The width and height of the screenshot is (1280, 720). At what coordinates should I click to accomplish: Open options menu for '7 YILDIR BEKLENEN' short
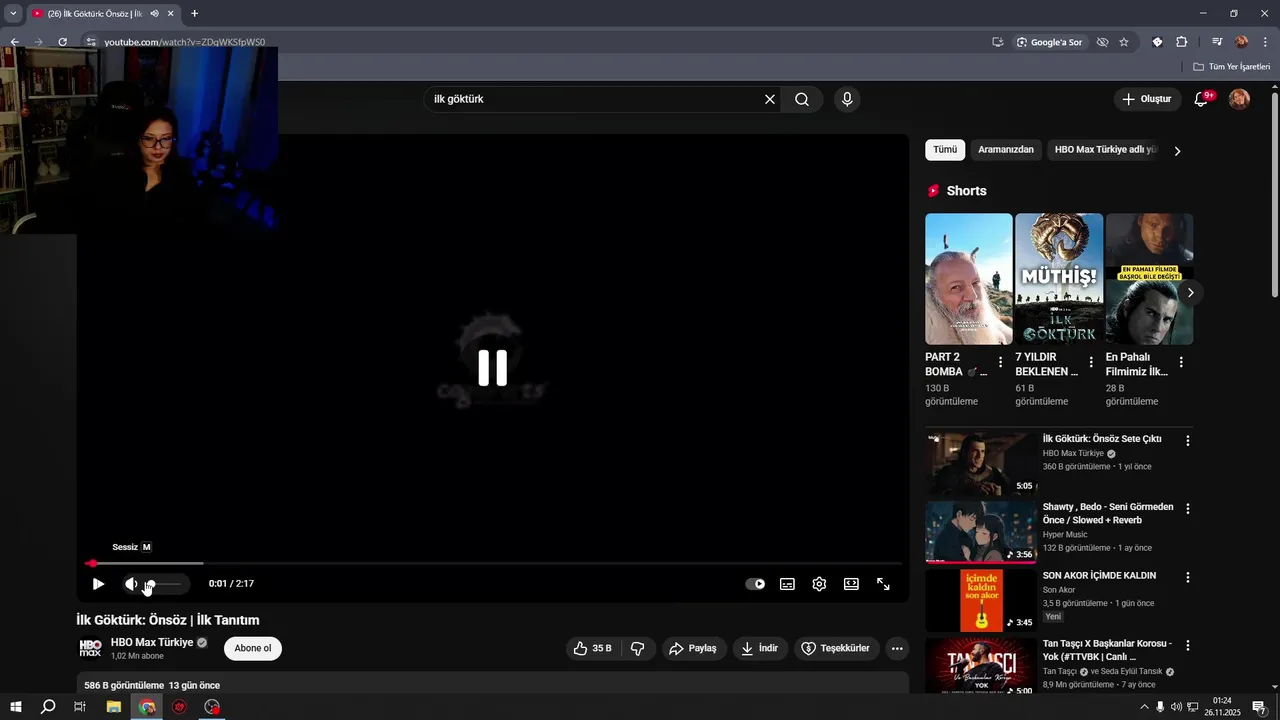(1091, 363)
